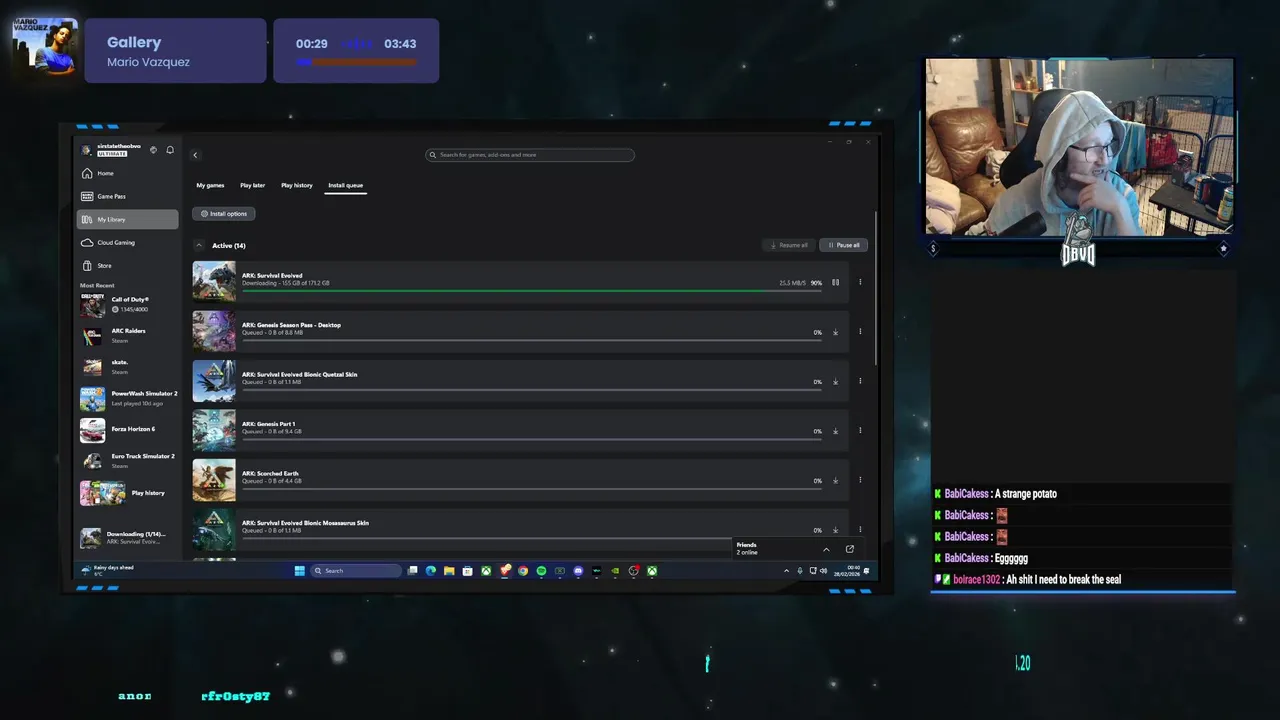Click the ARK: Survival Evolved cover thumbnail
The image size is (1280, 720).
pyautogui.click(x=214, y=282)
